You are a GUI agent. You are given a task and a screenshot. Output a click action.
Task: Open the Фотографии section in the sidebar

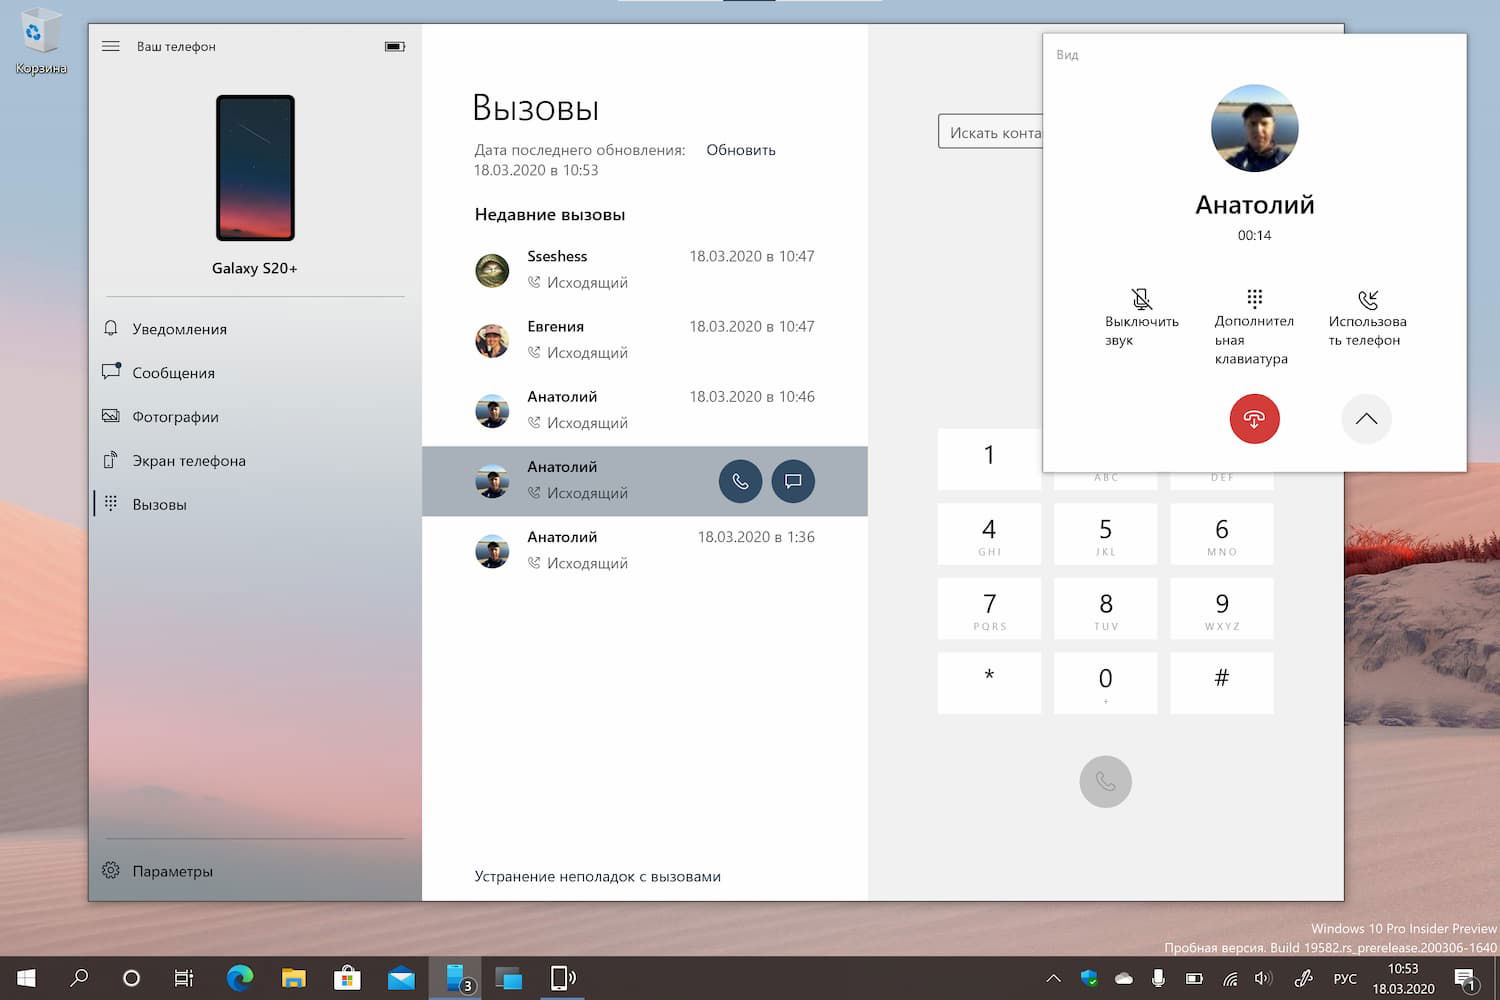[x=175, y=416]
